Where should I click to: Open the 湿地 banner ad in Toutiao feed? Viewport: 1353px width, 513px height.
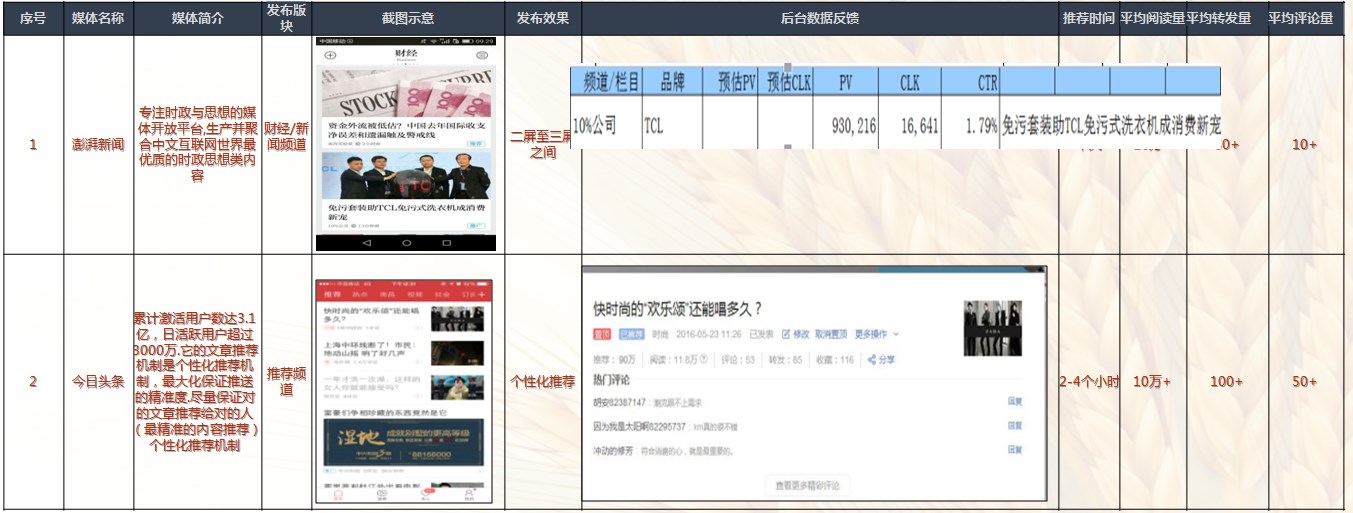pyautogui.click(x=403, y=443)
